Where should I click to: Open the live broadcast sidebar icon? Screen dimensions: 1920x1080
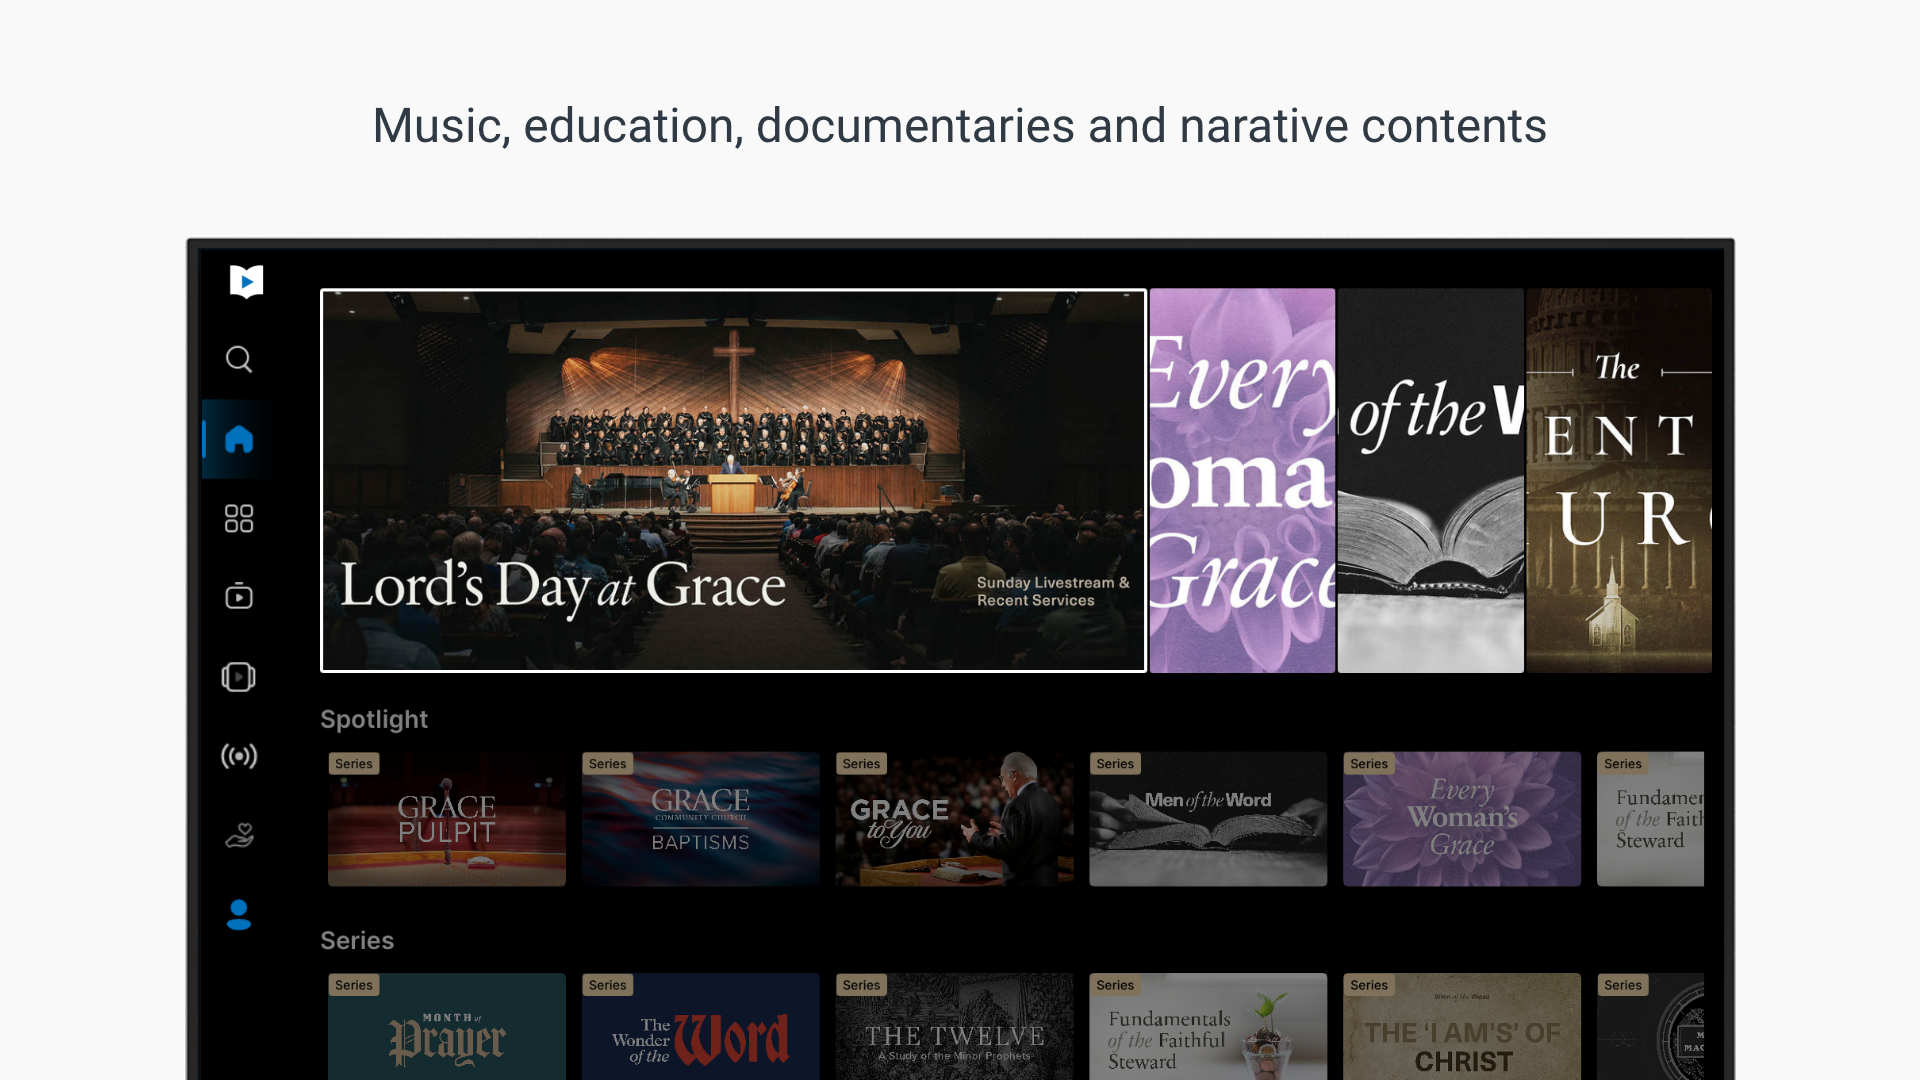tap(239, 756)
